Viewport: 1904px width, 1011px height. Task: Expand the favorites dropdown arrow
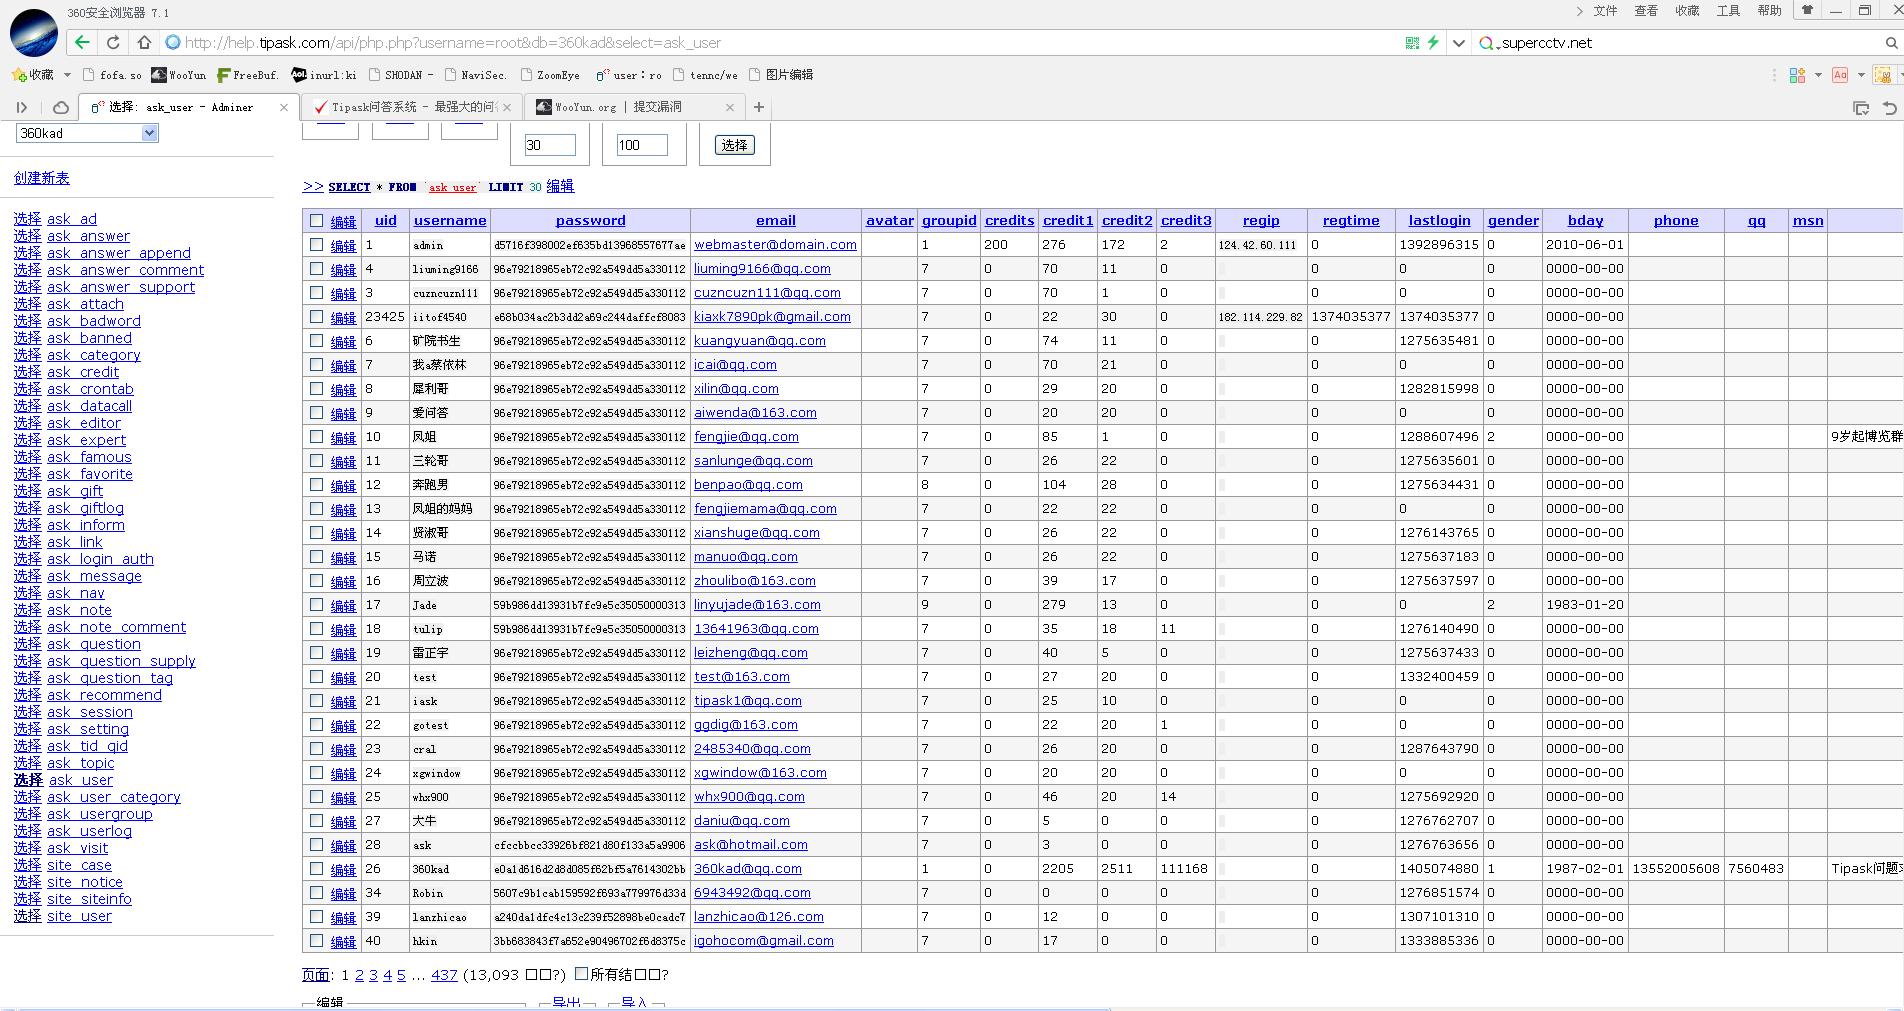(x=67, y=75)
